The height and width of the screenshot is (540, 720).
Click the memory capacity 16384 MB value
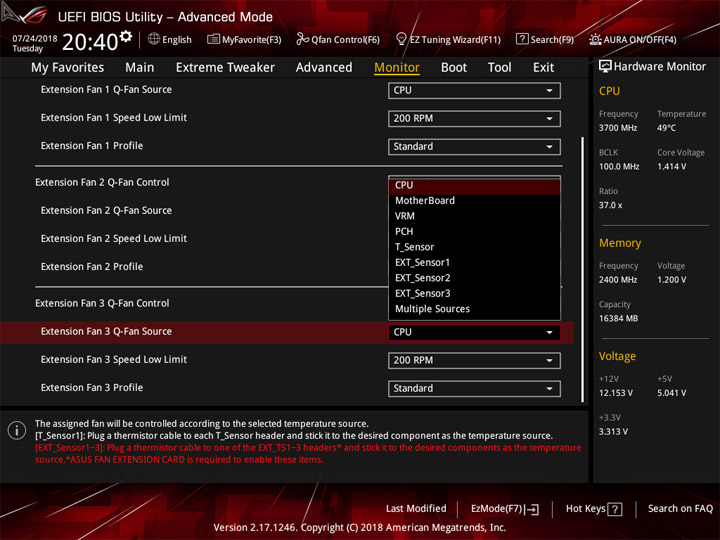[x=619, y=319]
